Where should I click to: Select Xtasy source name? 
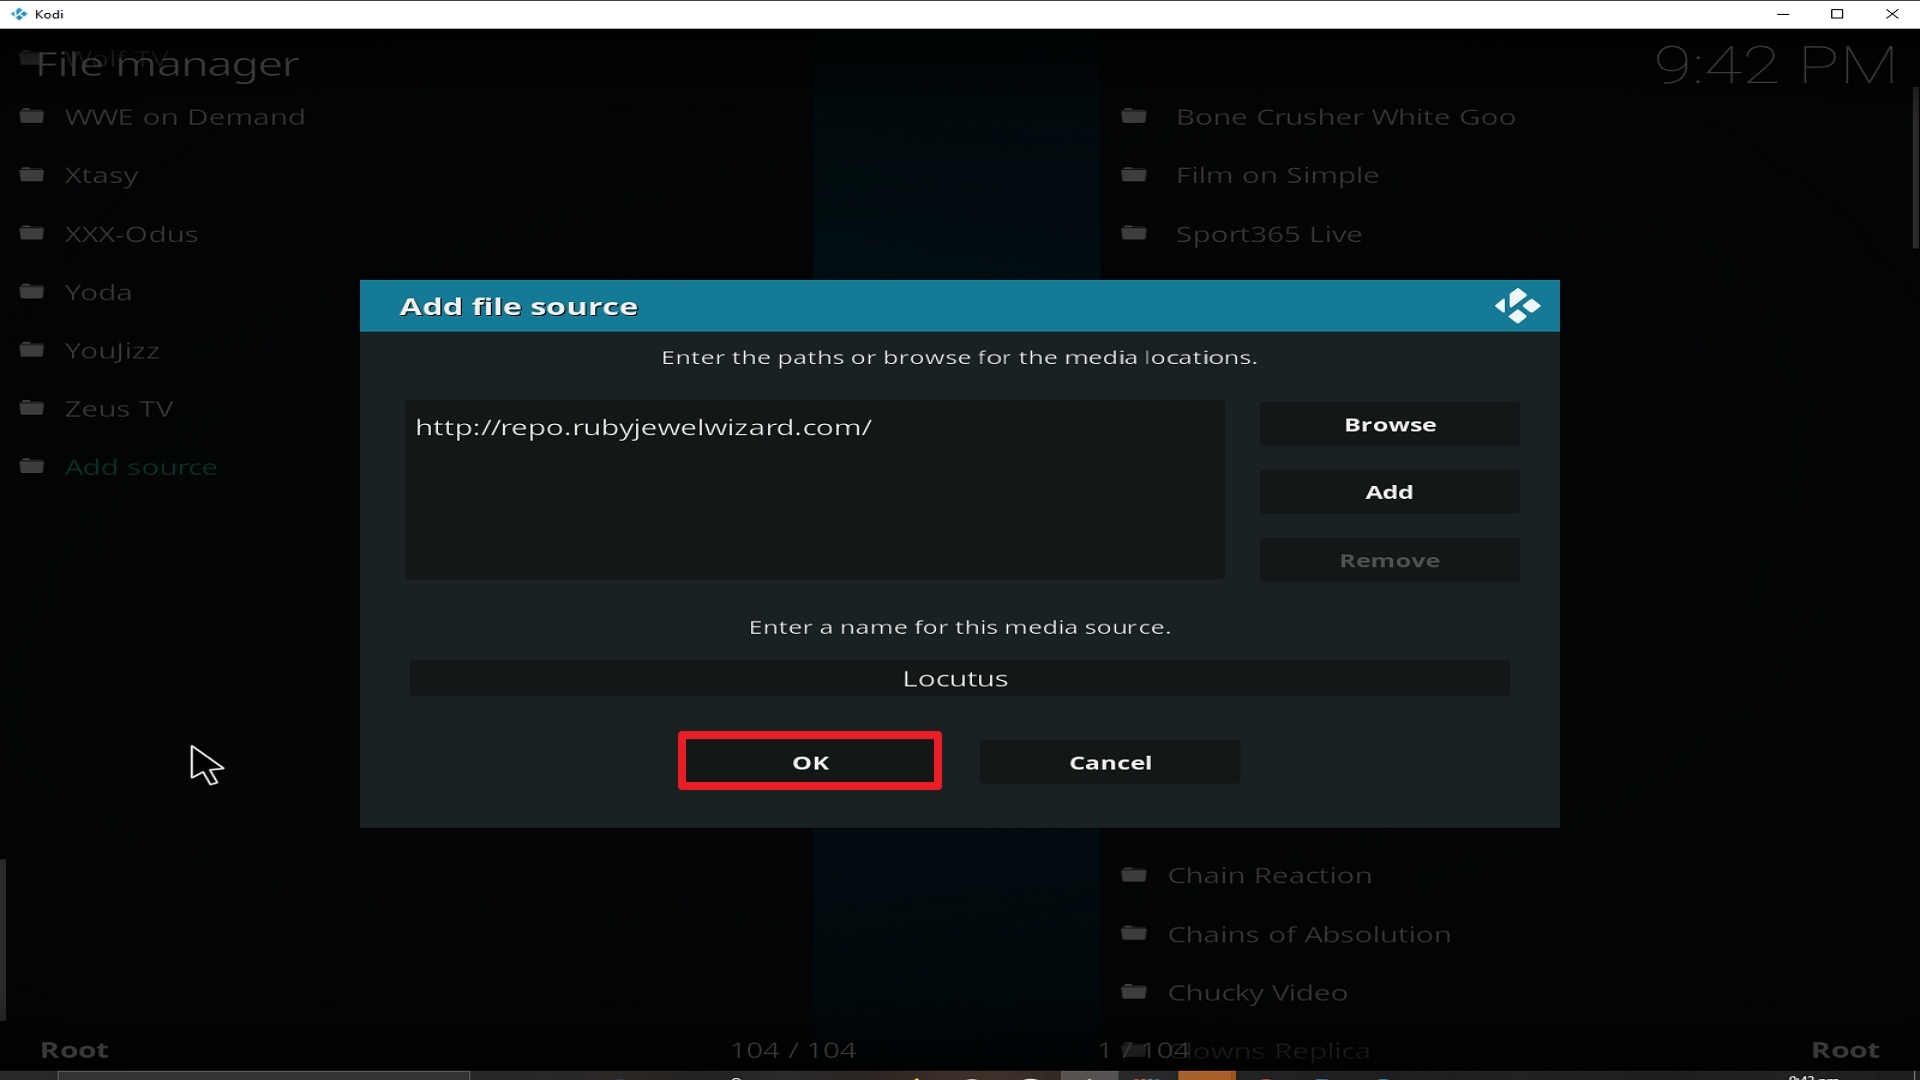pyautogui.click(x=101, y=176)
